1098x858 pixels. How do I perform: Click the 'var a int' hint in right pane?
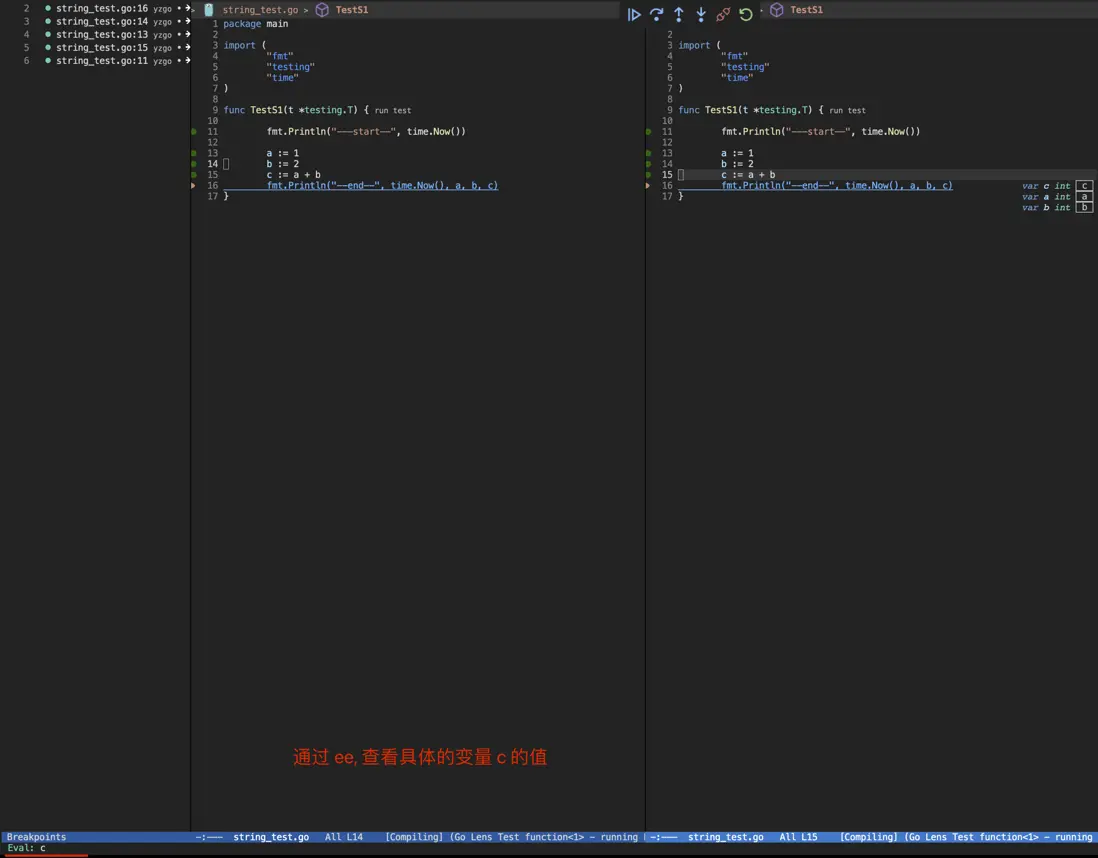[1046, 197]
